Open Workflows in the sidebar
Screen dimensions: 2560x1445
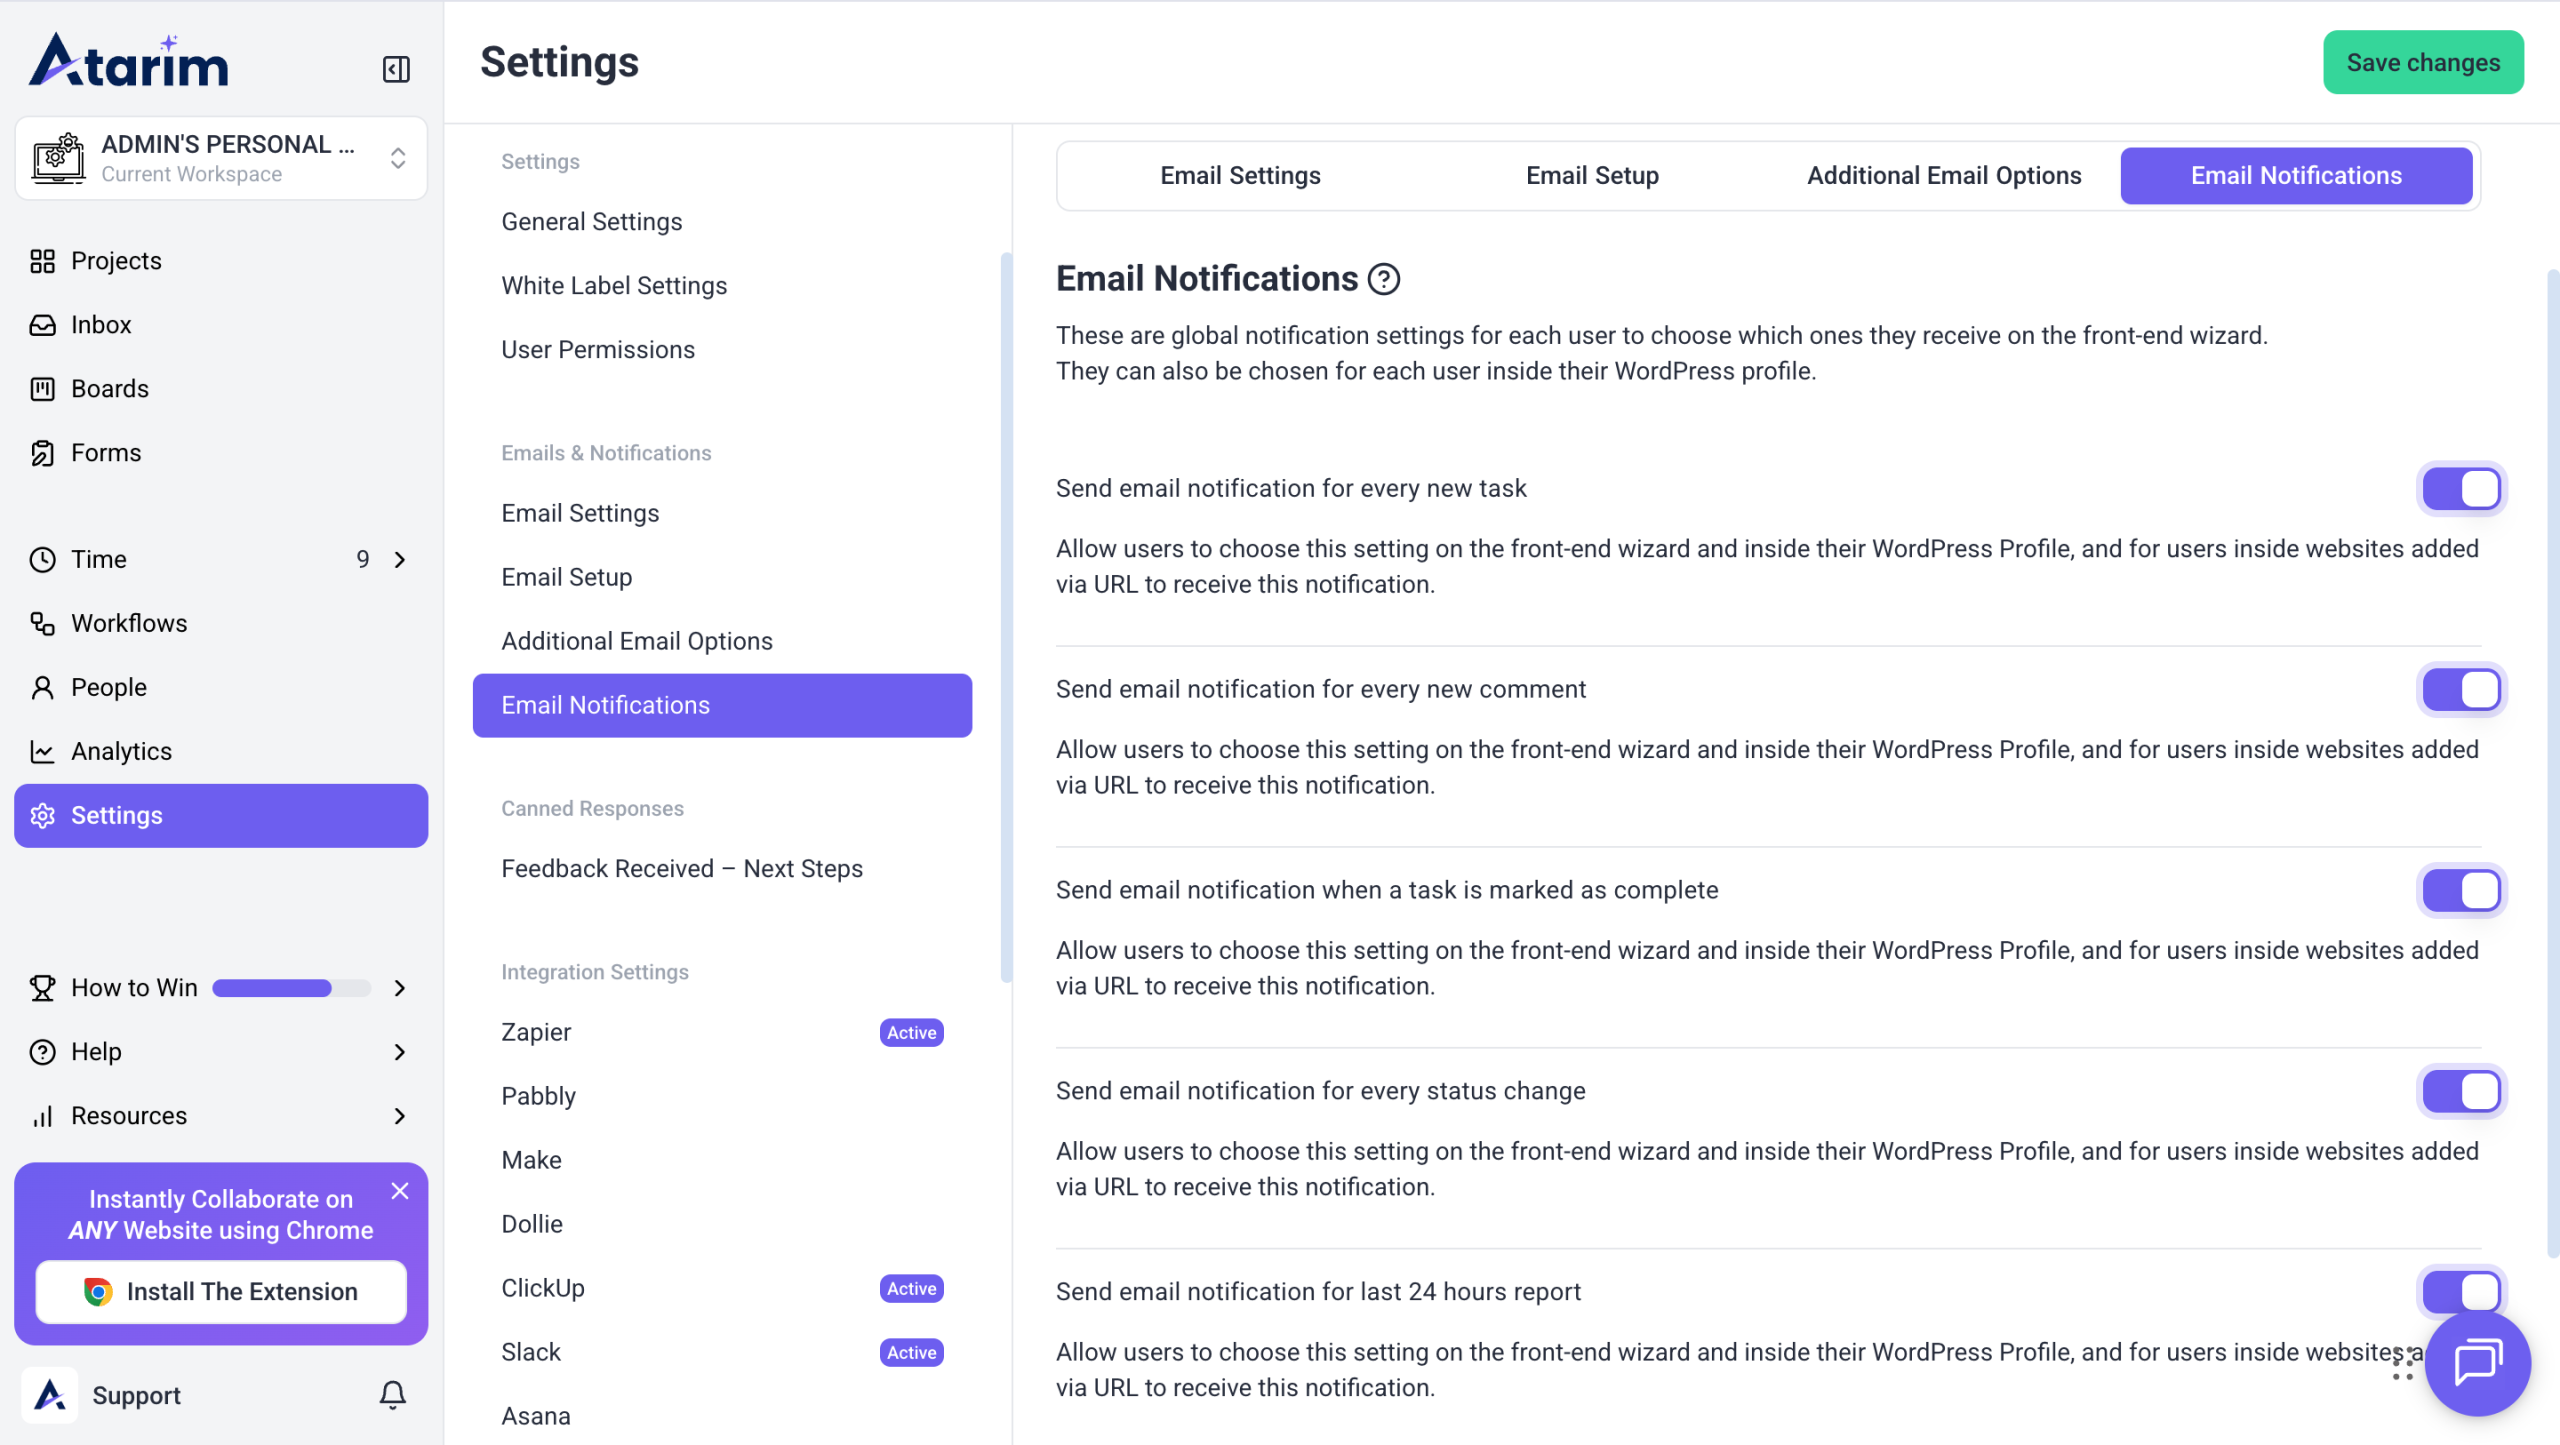(128, 623)
